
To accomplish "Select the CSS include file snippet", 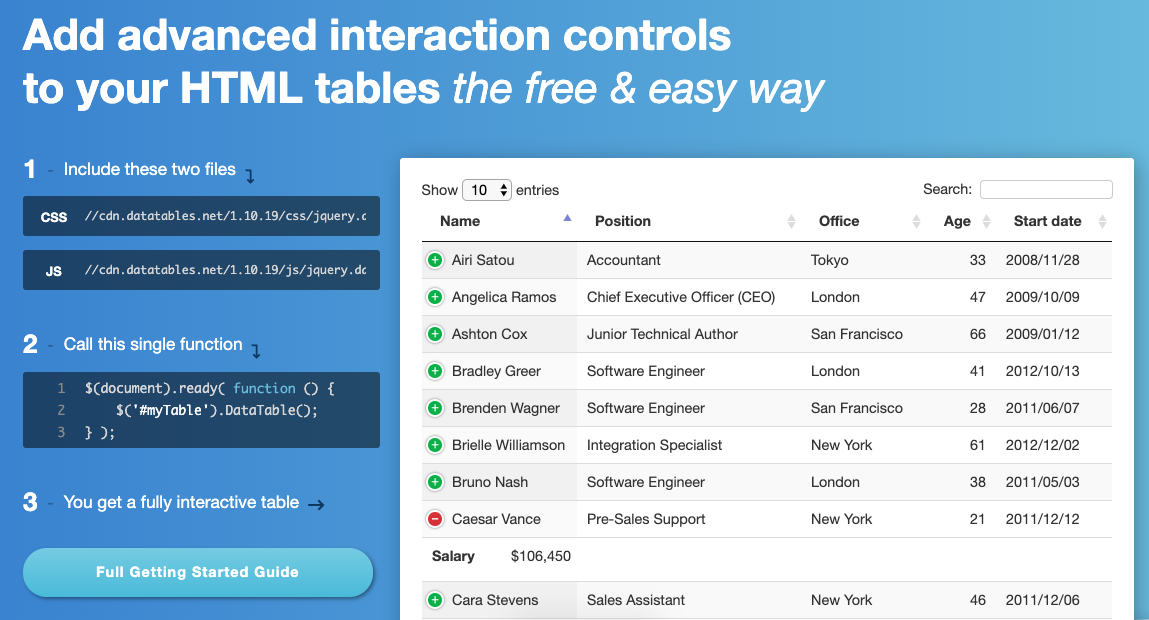I will (200, 216).
